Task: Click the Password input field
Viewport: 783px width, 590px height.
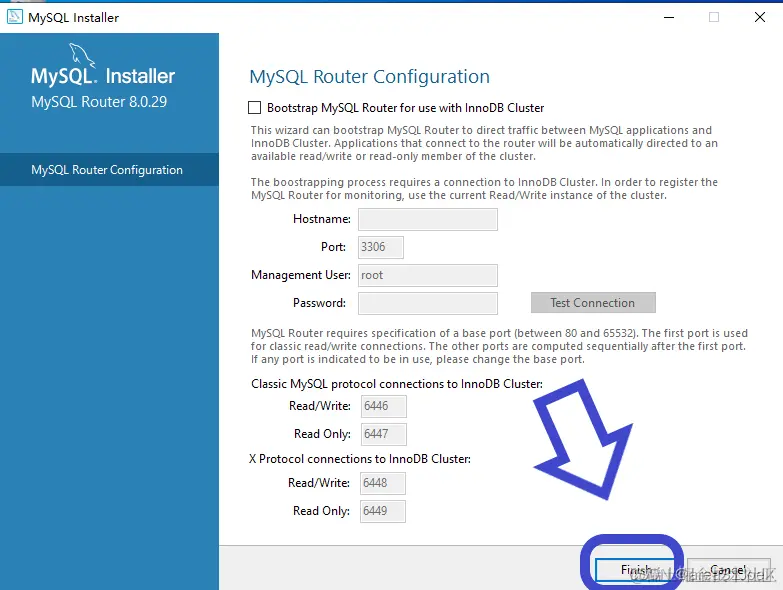Action: coord(427,303)
